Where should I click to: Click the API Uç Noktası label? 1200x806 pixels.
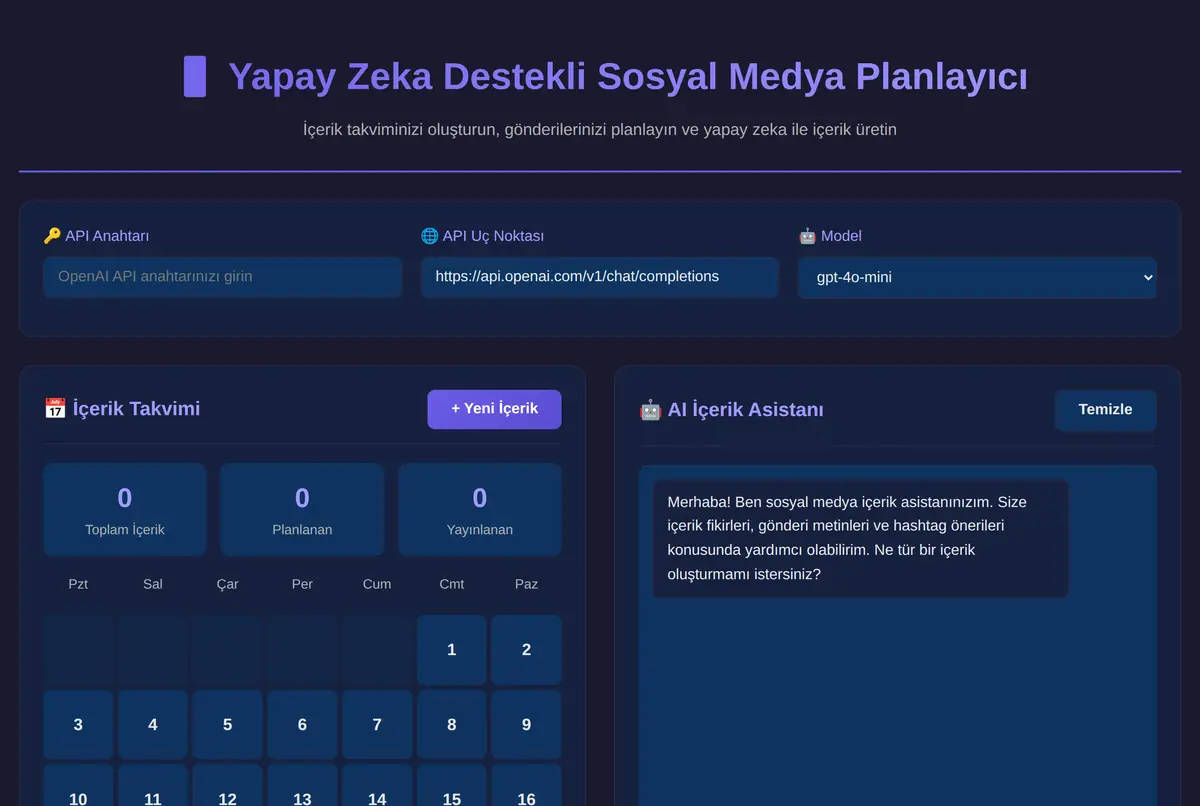[x=493, y=236]
